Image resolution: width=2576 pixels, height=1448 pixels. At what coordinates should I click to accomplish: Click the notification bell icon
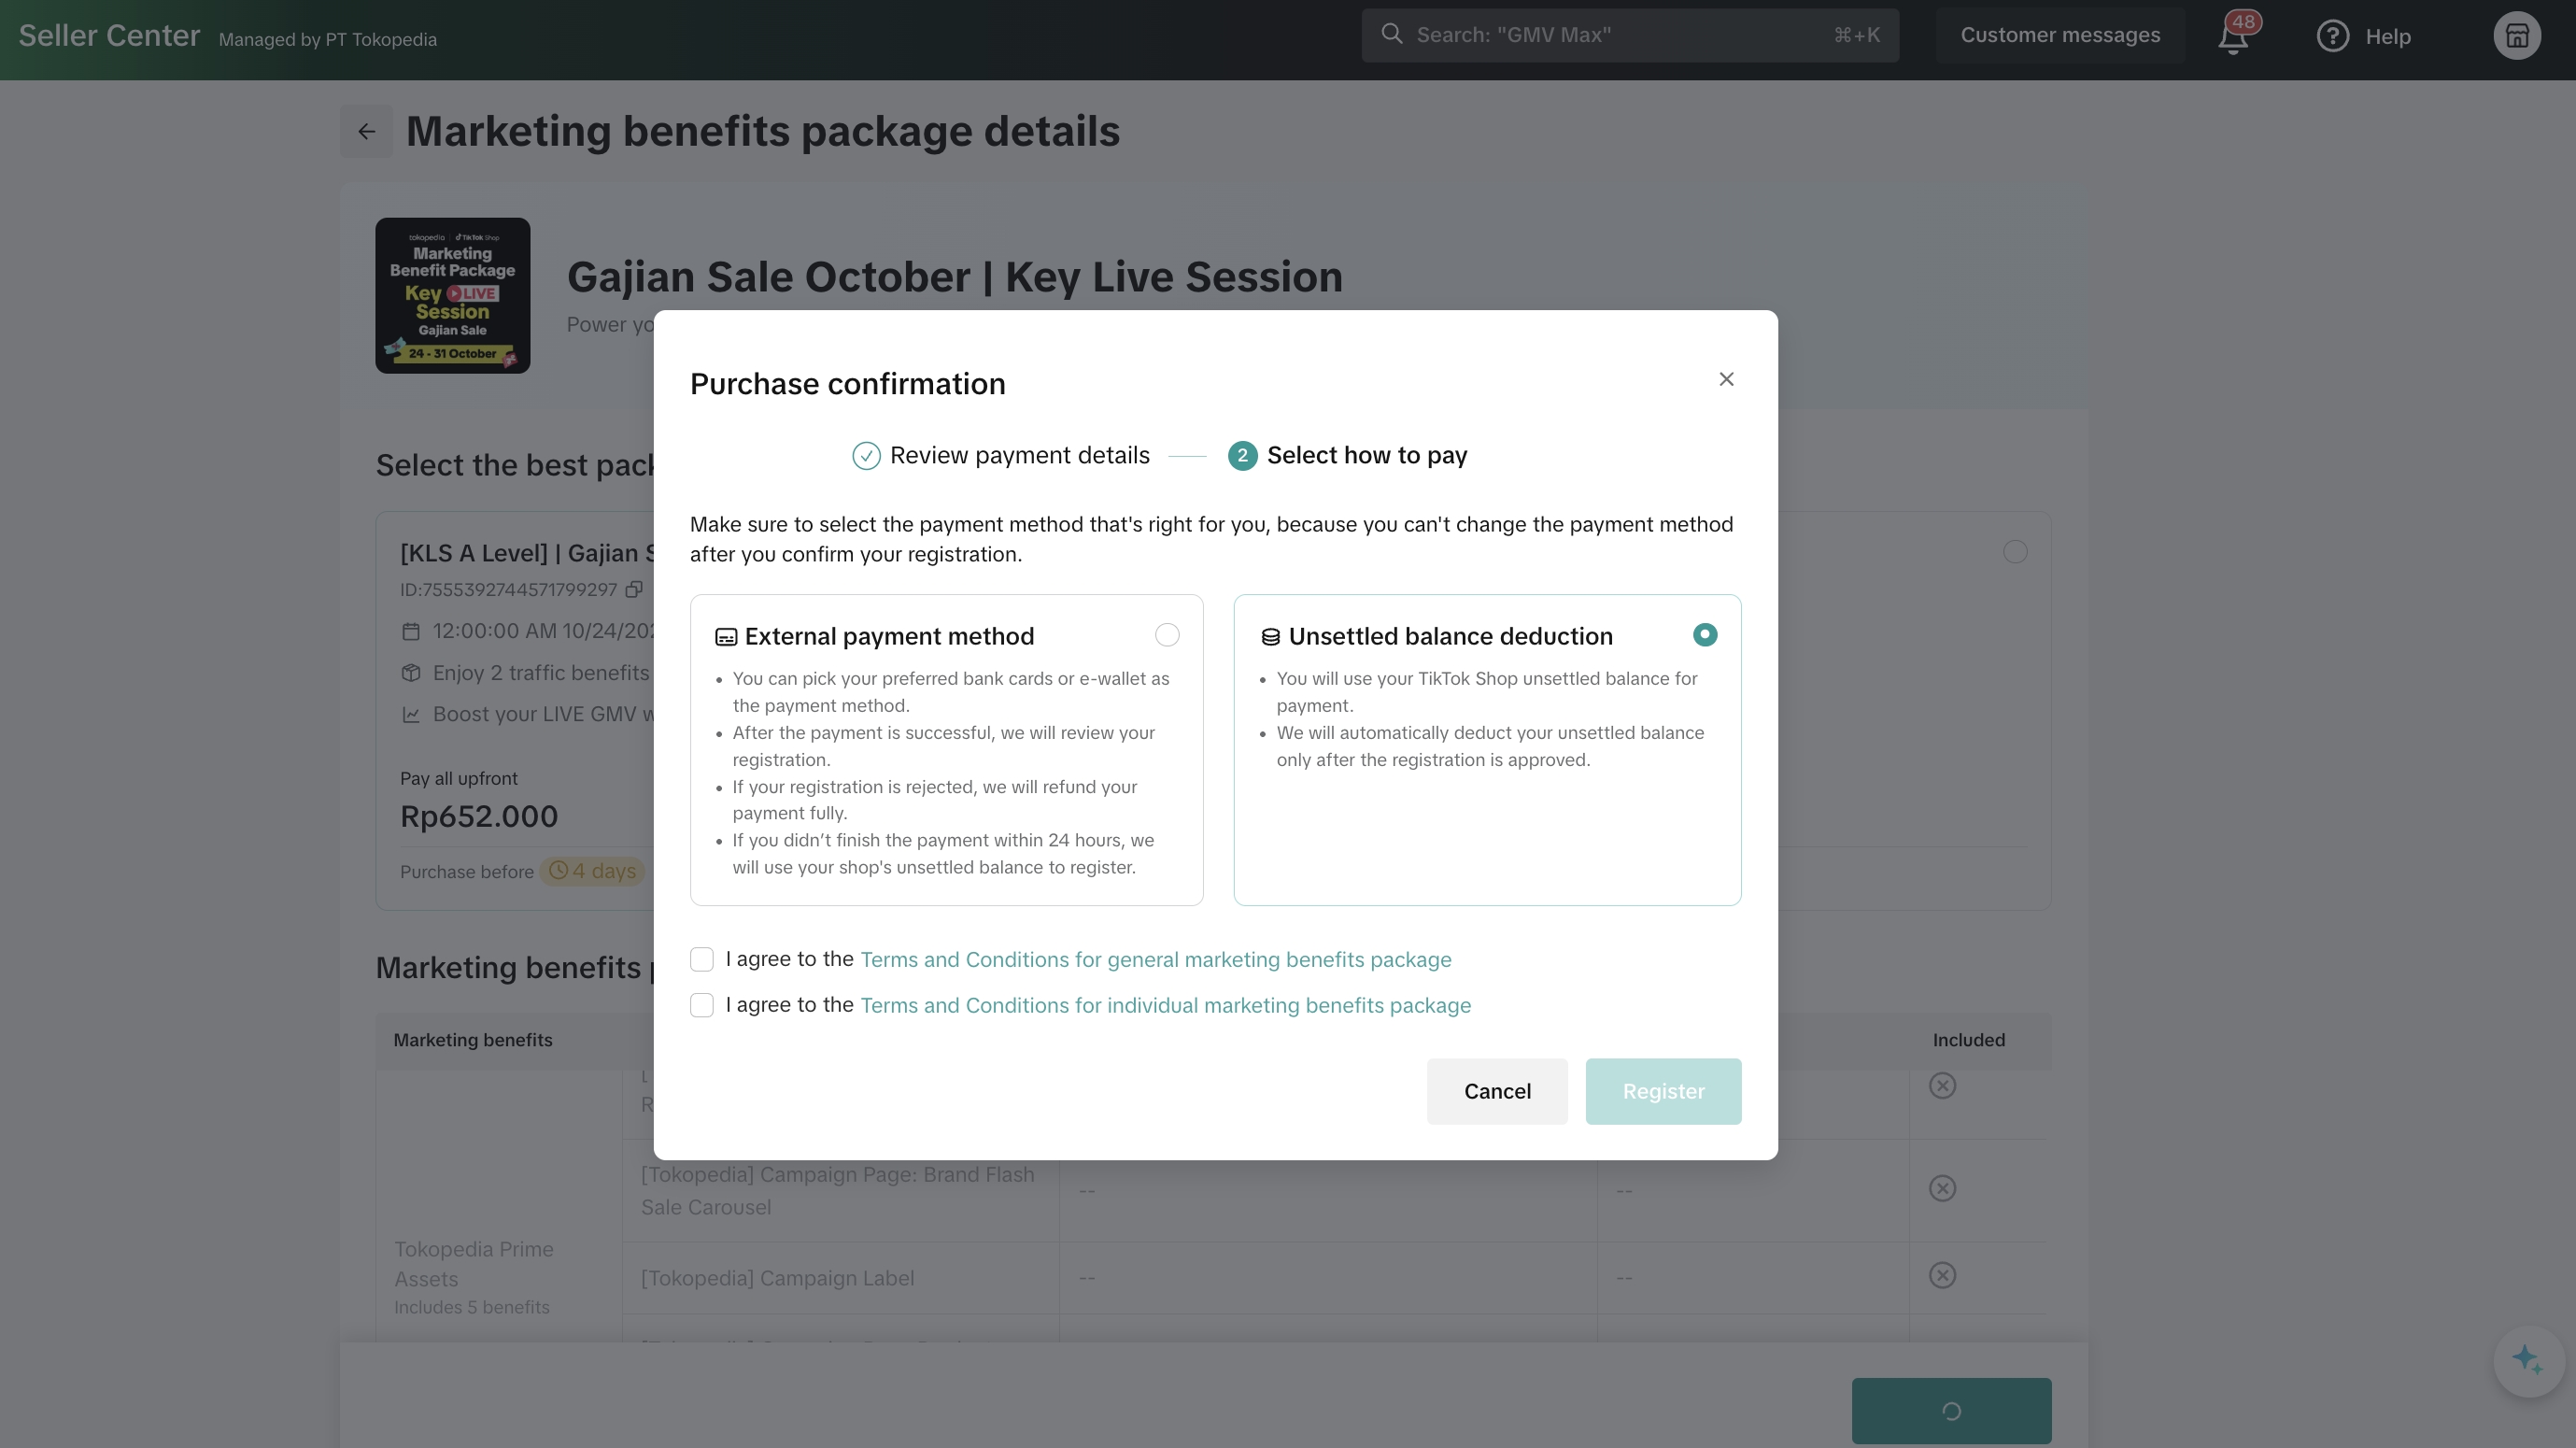tap(2232, 38)
